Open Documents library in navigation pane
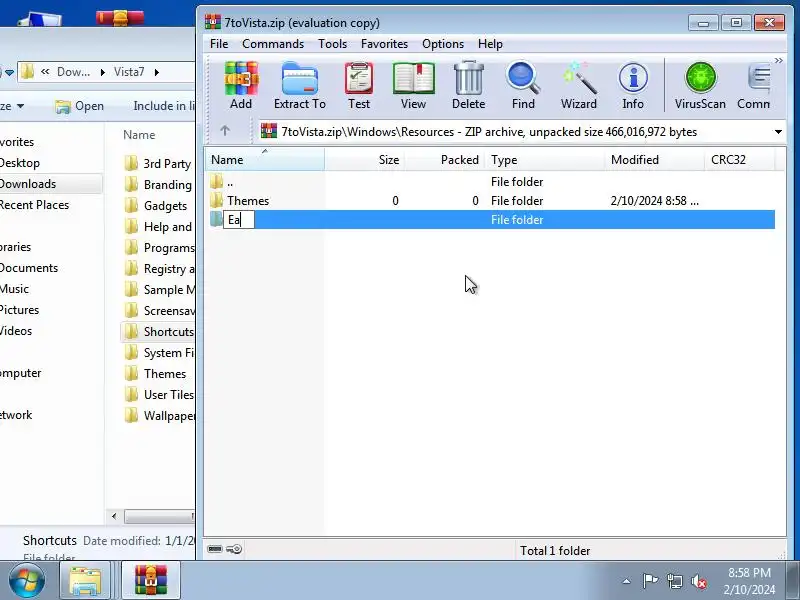Screen dimensions: 800x600 pos(29,268)
